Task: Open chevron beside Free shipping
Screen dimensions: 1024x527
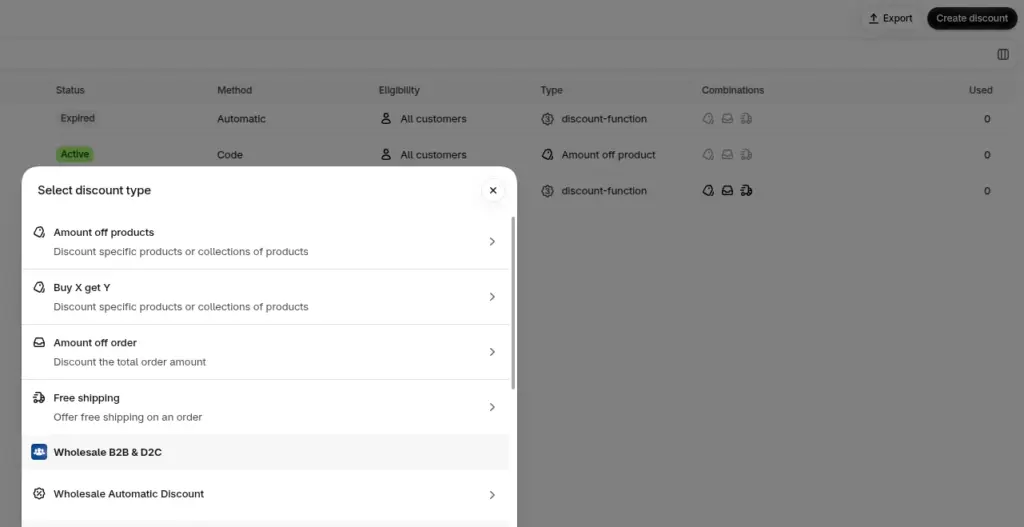Action: [492, 407]
